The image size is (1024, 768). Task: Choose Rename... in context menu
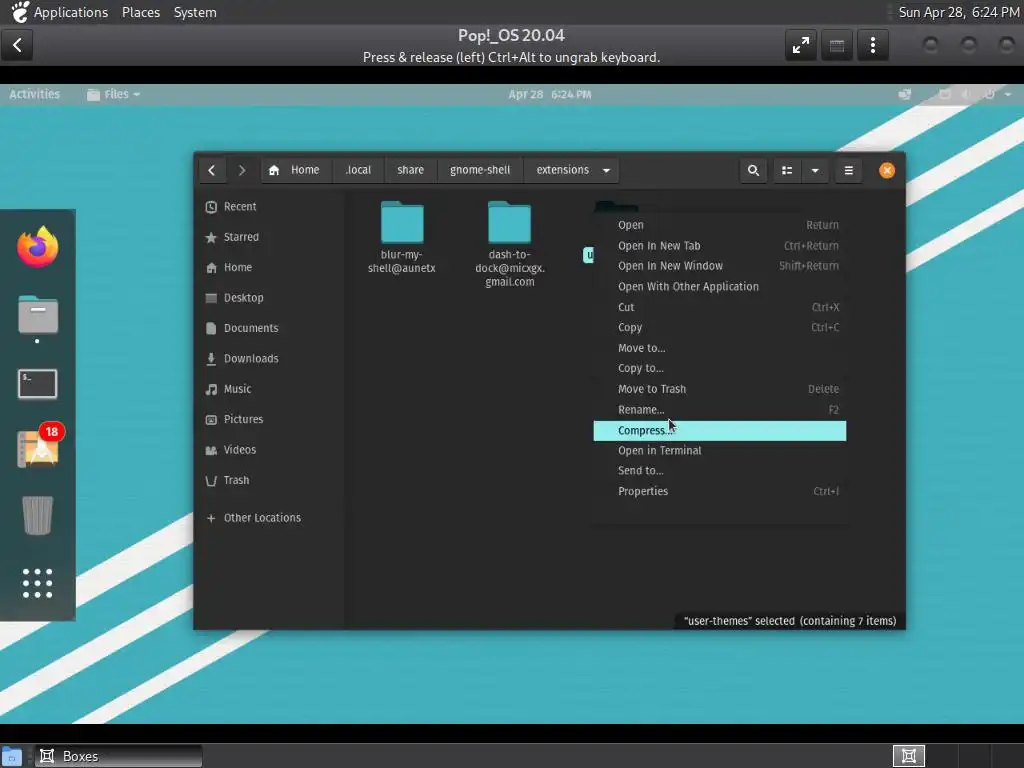[x=720, y=410]
